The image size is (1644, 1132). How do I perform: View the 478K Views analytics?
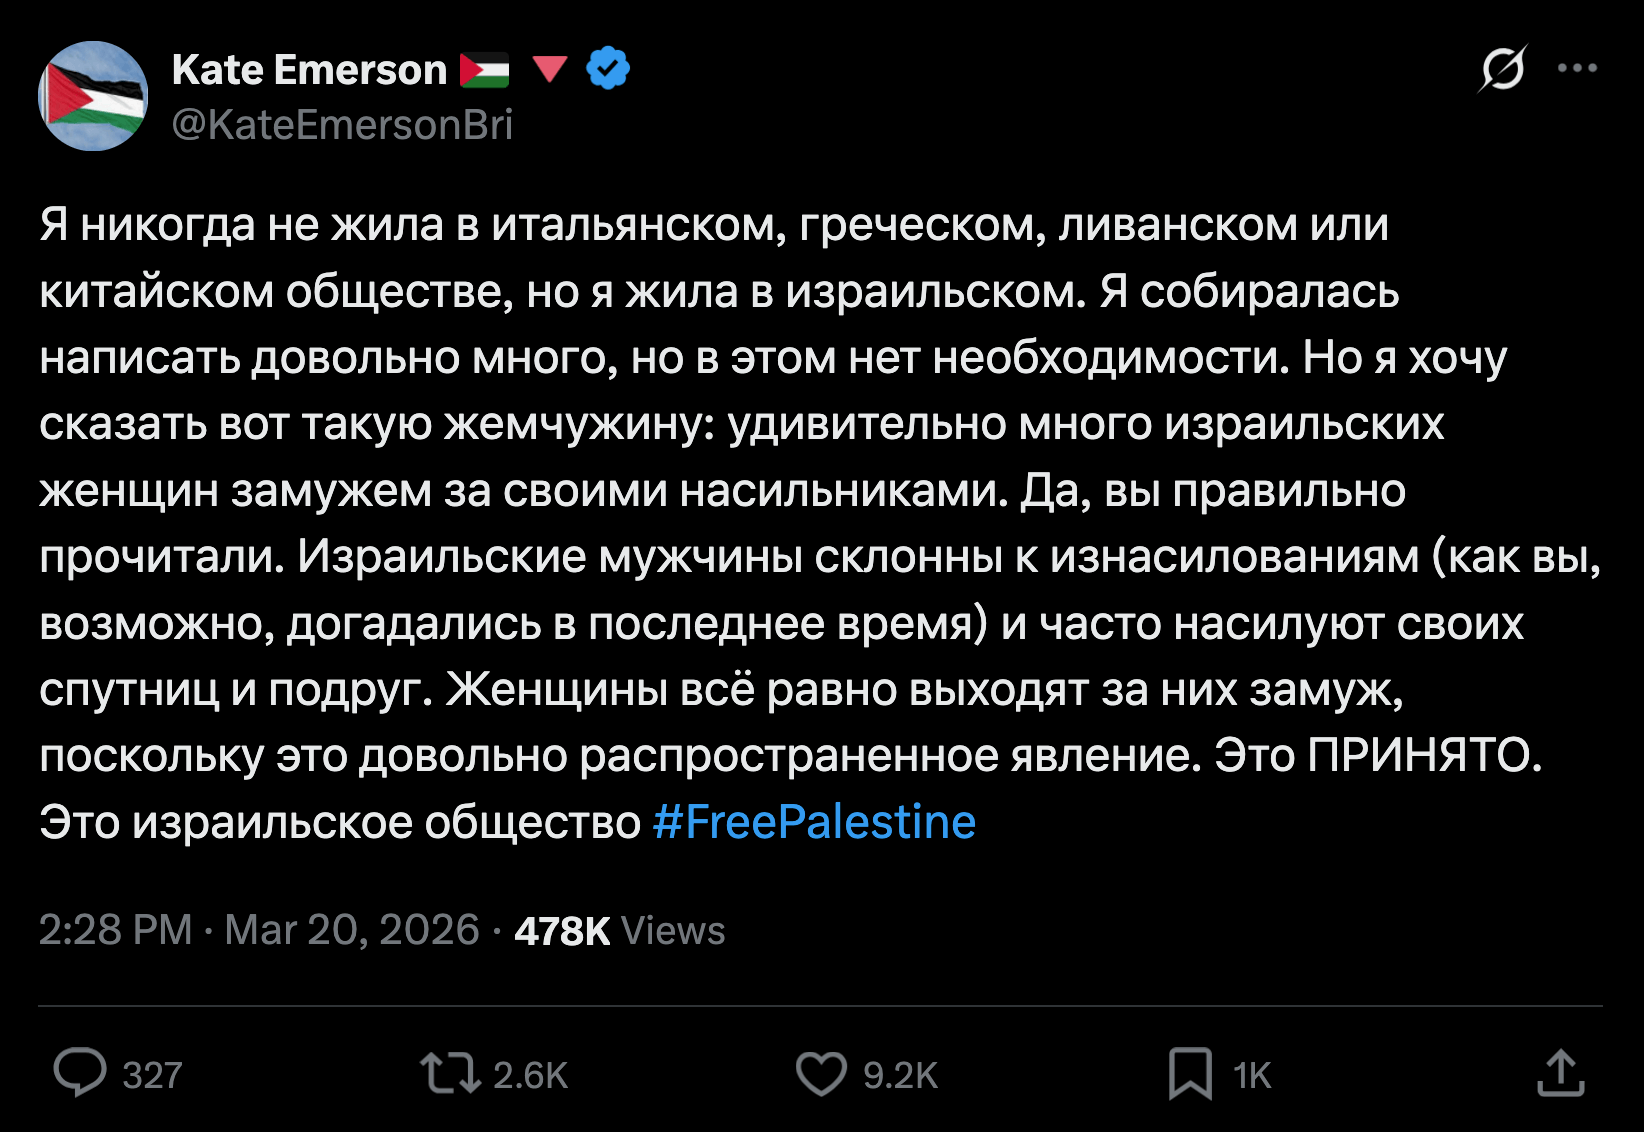click(x=619, y=931)
